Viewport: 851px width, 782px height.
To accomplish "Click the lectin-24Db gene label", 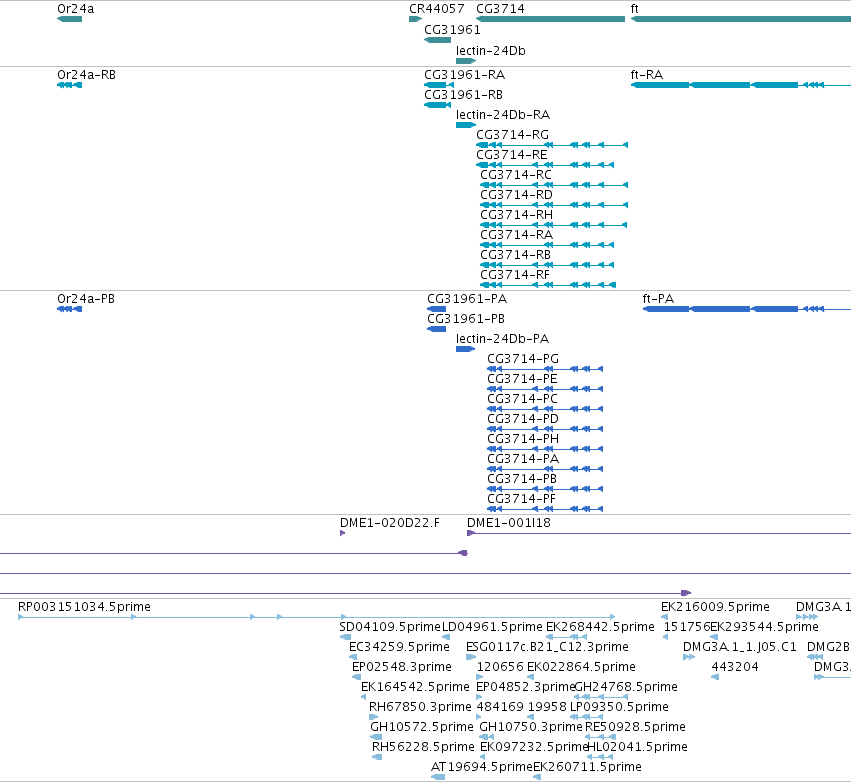I will coord(491,51).
